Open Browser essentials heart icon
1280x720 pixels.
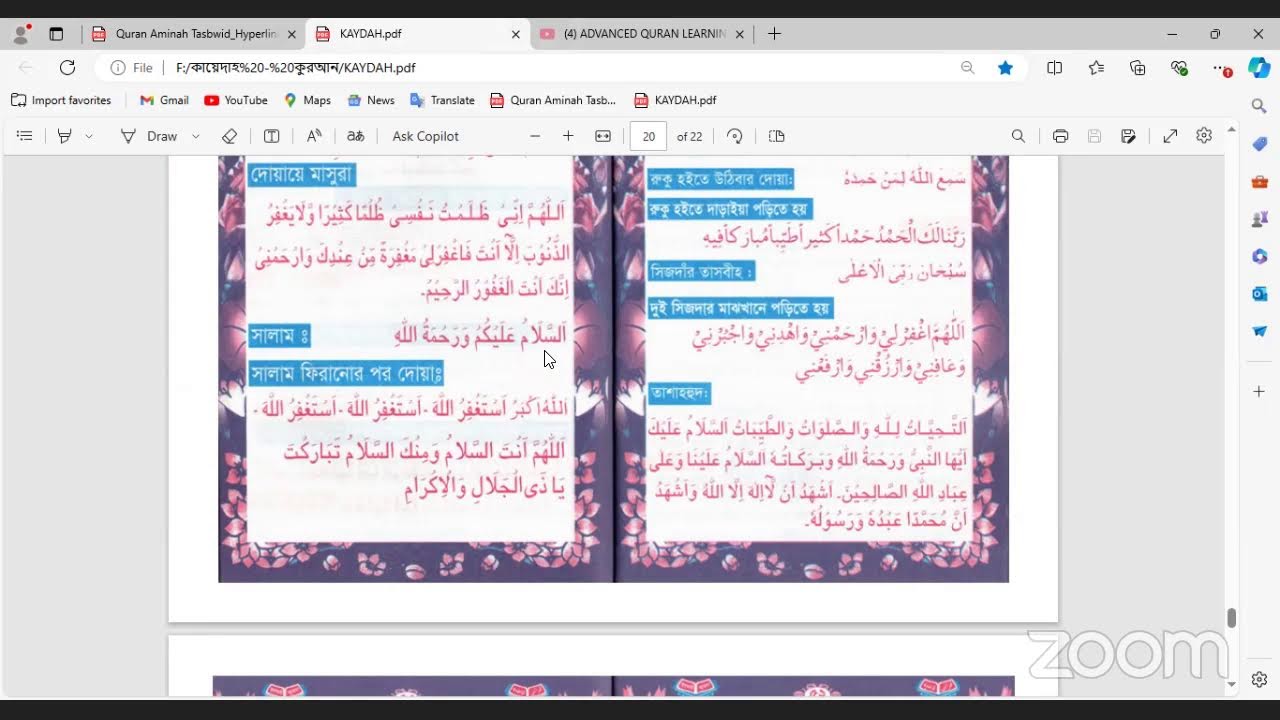click(x=1180, y=68)
